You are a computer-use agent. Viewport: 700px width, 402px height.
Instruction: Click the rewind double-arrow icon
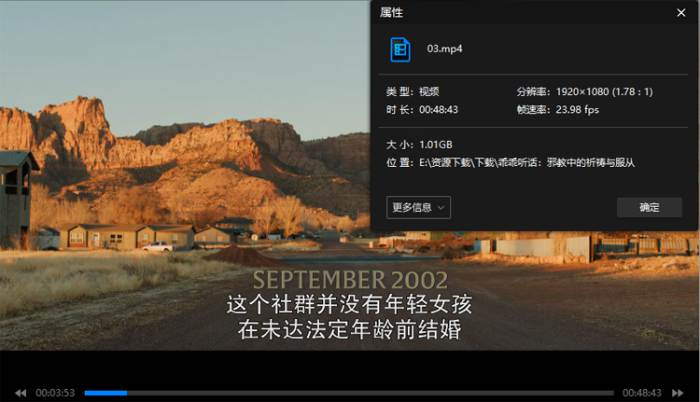click(21, 393)
